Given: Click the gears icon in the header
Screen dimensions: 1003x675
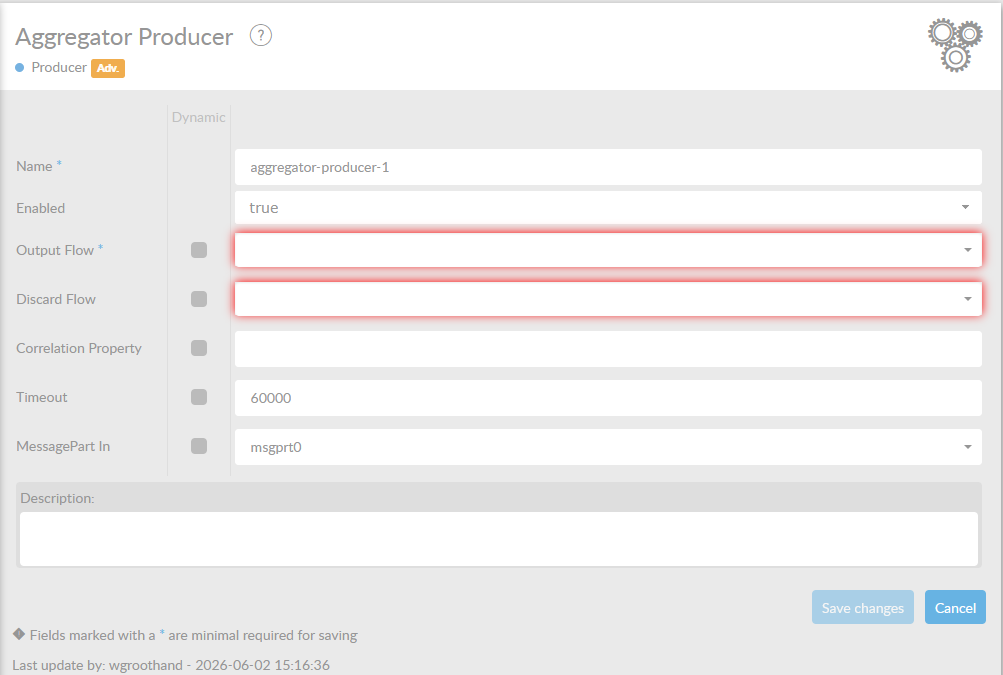Looking at the screenshot, I should (x=956, y=45).
